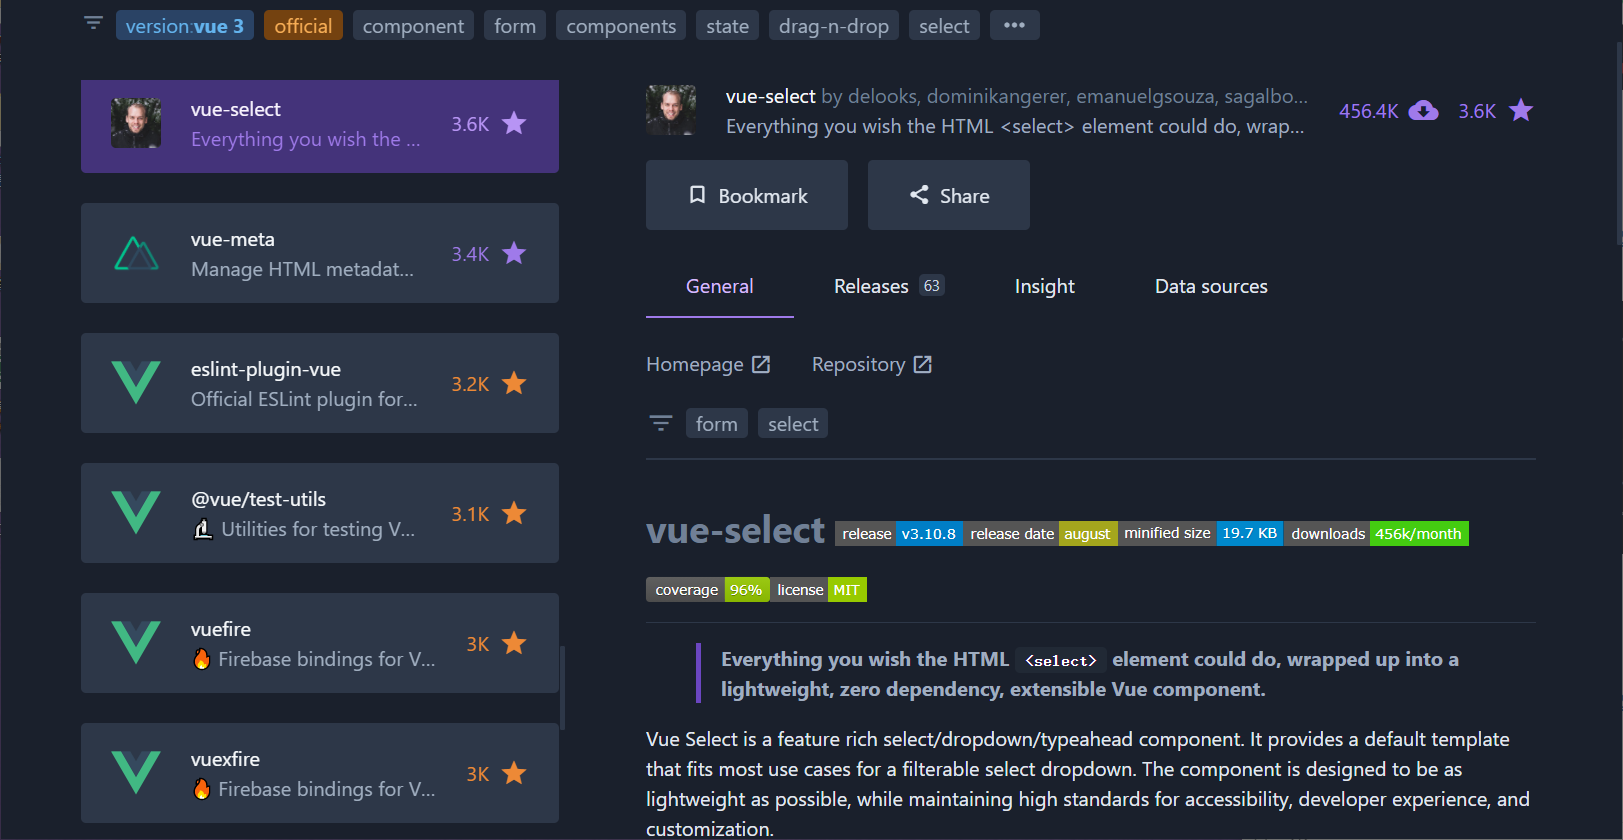Click the package list scrollbar
This screenshot has height=840, width=1623.
(x=563, y=688)
